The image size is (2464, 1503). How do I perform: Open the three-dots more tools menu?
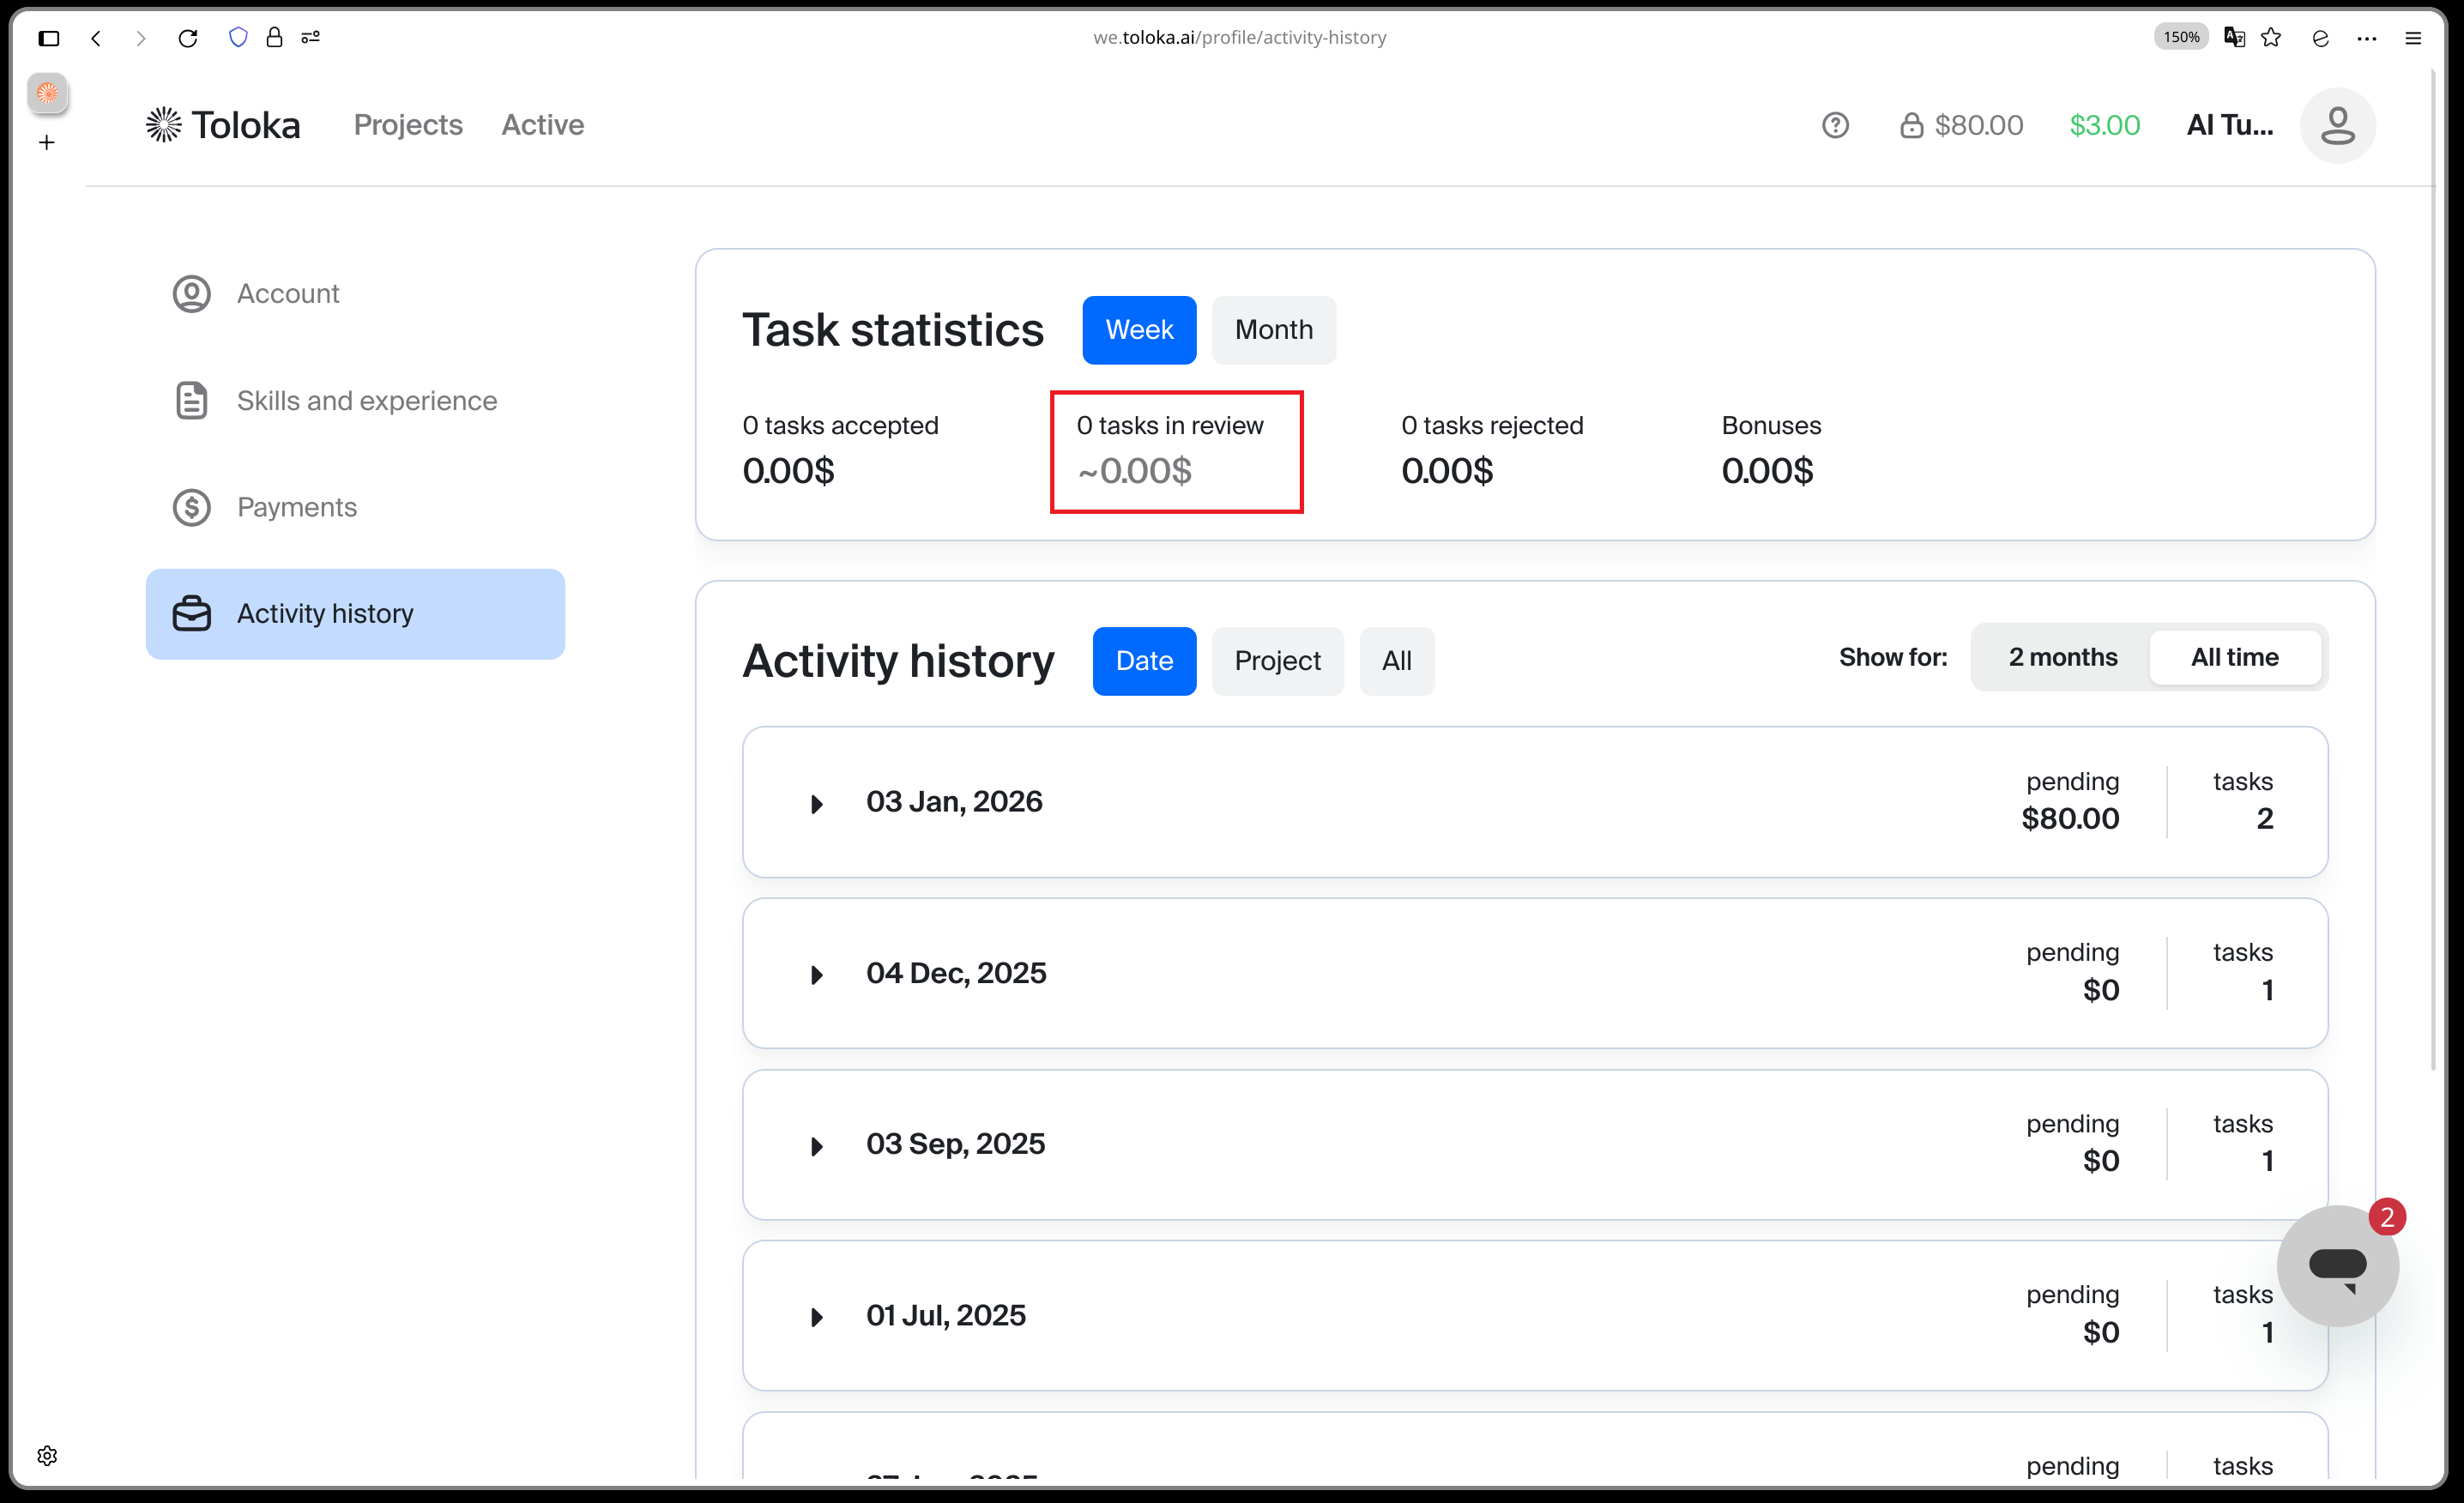(2367, 38)
